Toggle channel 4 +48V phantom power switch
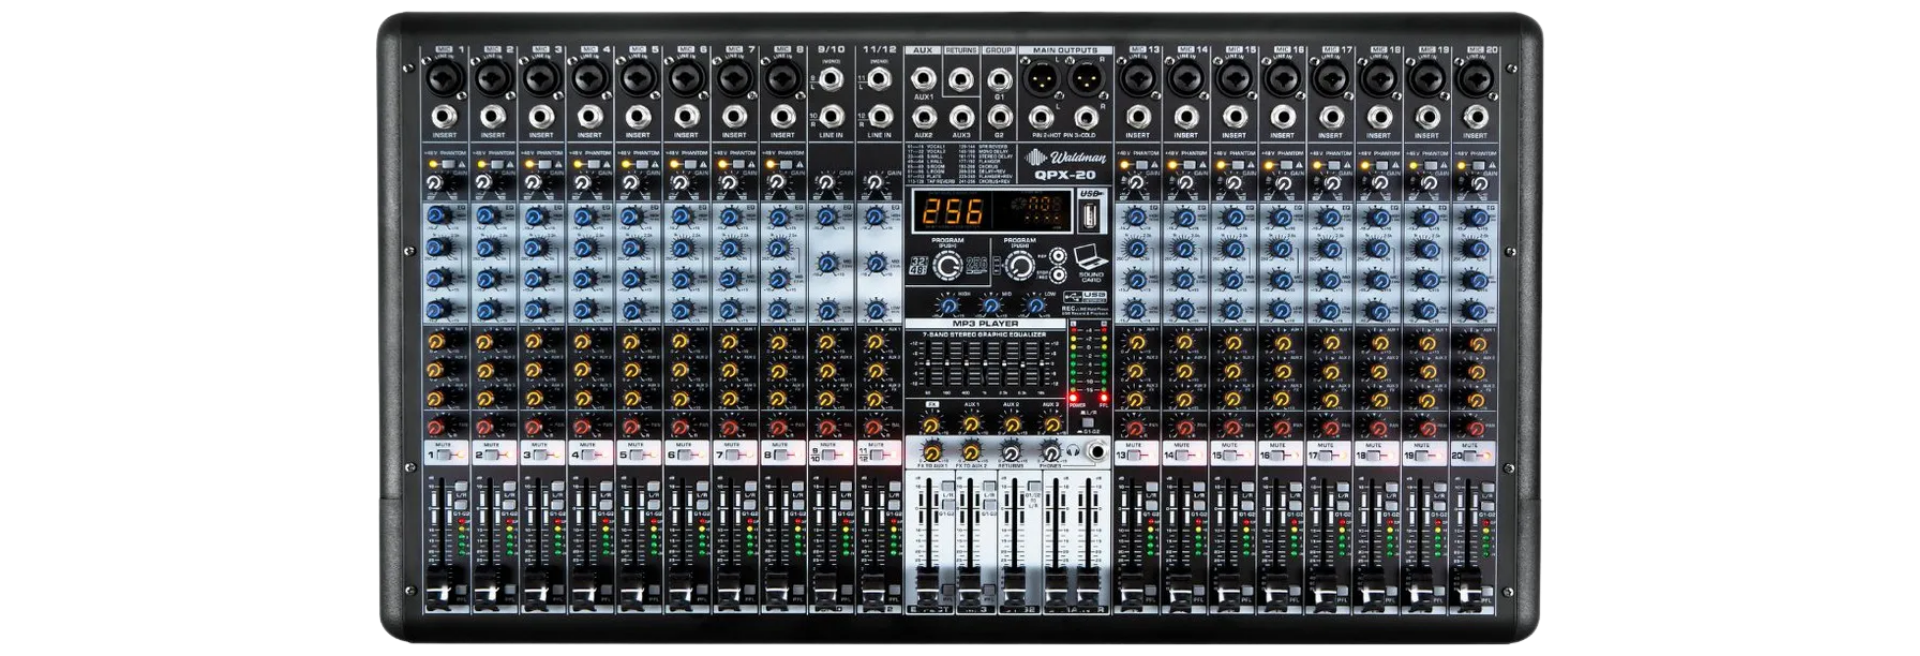 [593, 164]
